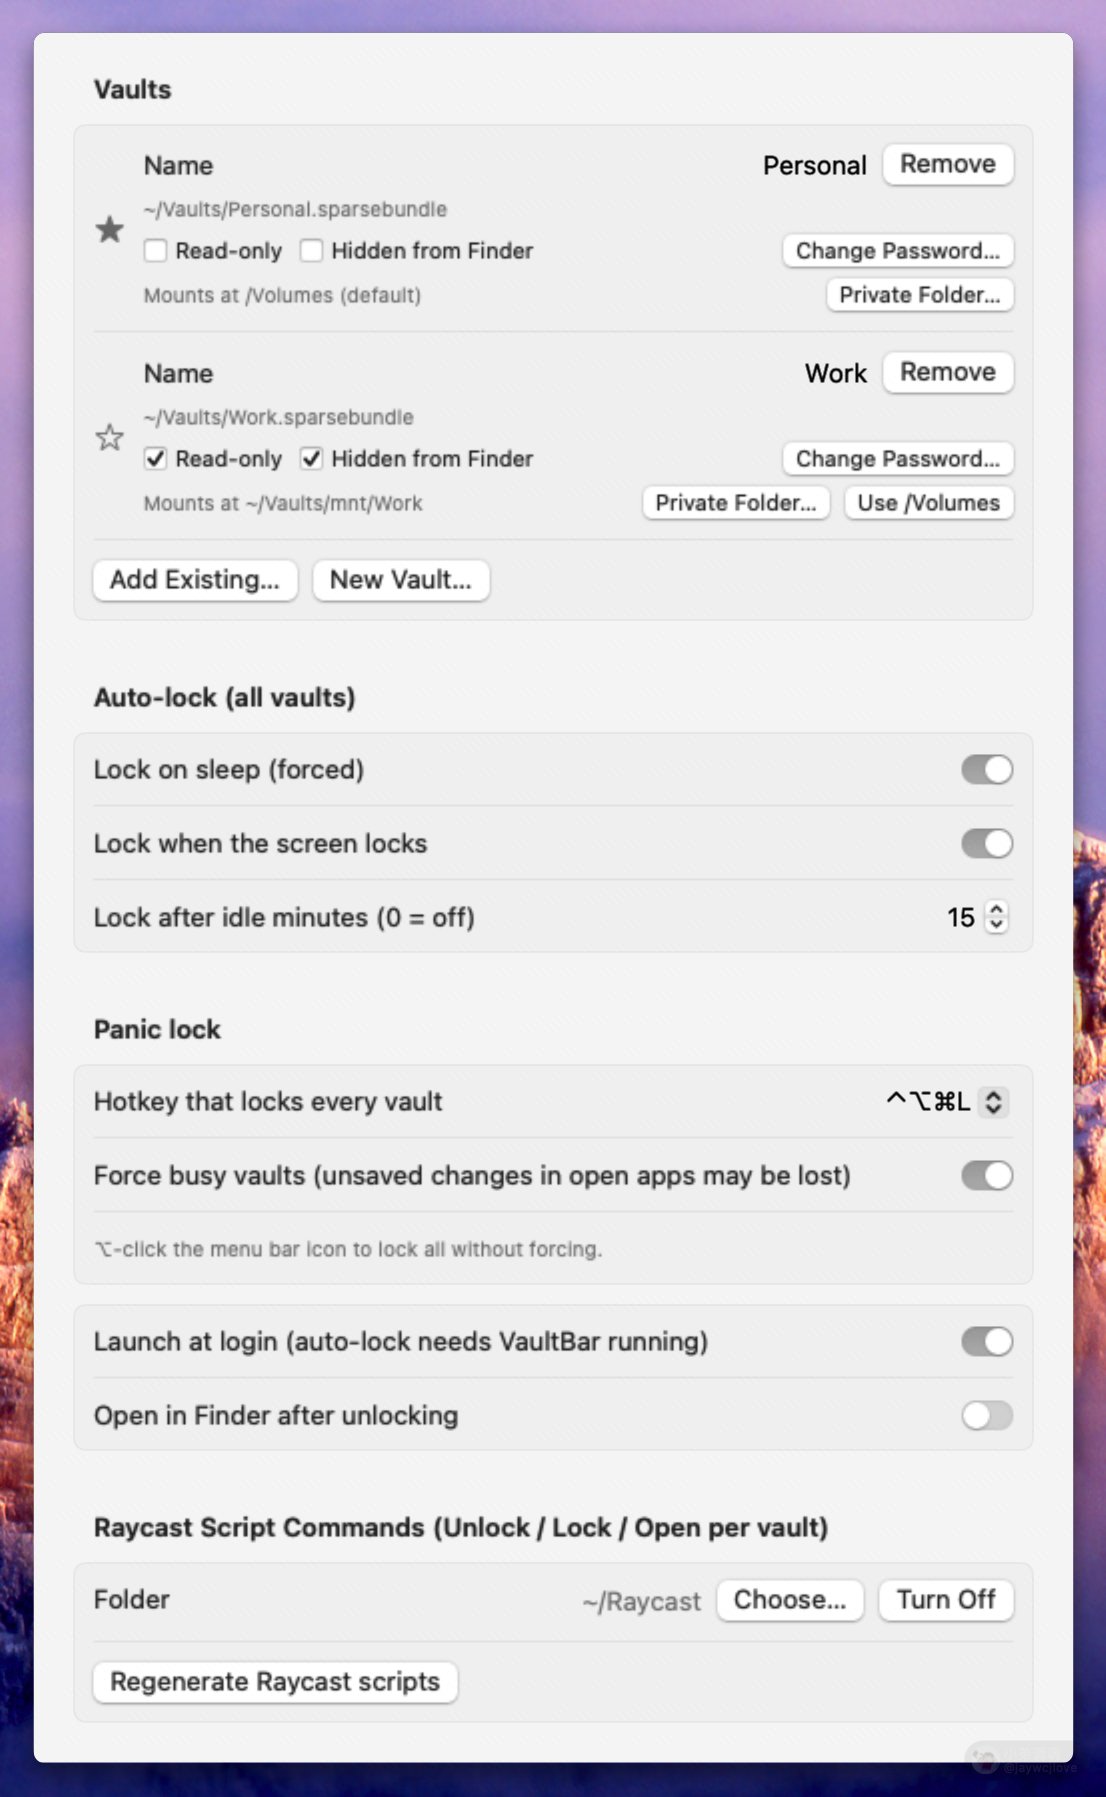The image size is (1106, 1797).
Task: Turn Off Raycast script commands
Action: click(946, 1600)
